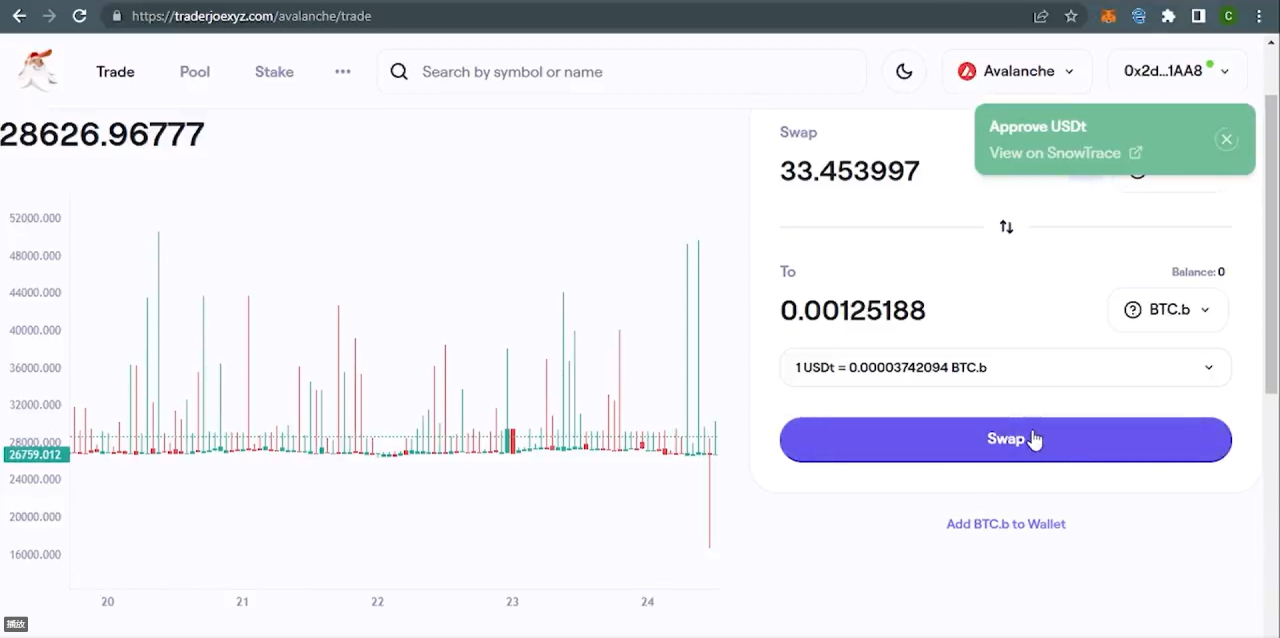Expand the 0x2d...1AA8 wallet account menu
This screenshot has height=638, width=1280.
(x=1176, y=71)
